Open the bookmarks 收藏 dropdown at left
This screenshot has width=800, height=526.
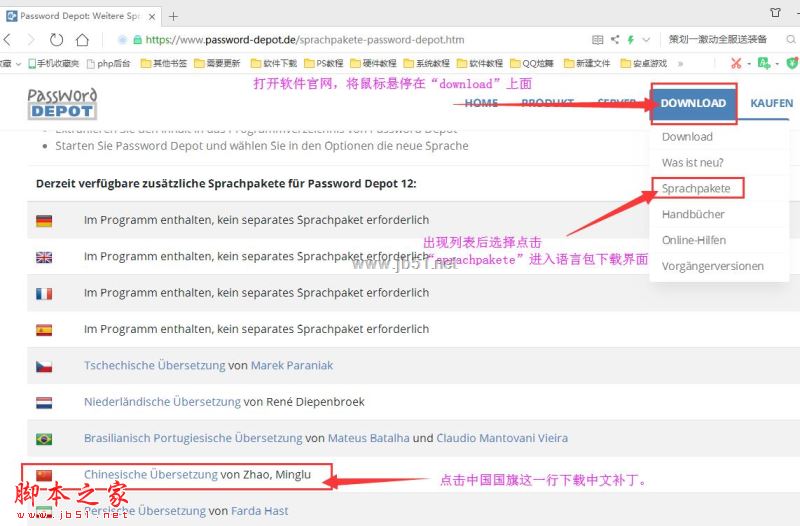tap(10, 64)
